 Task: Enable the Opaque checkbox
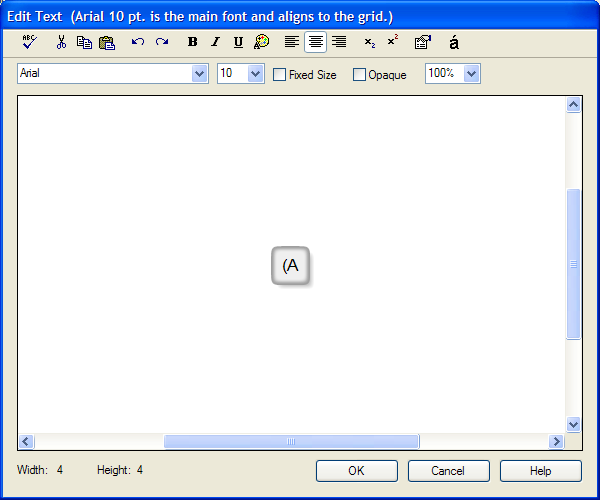coord(360,75)
